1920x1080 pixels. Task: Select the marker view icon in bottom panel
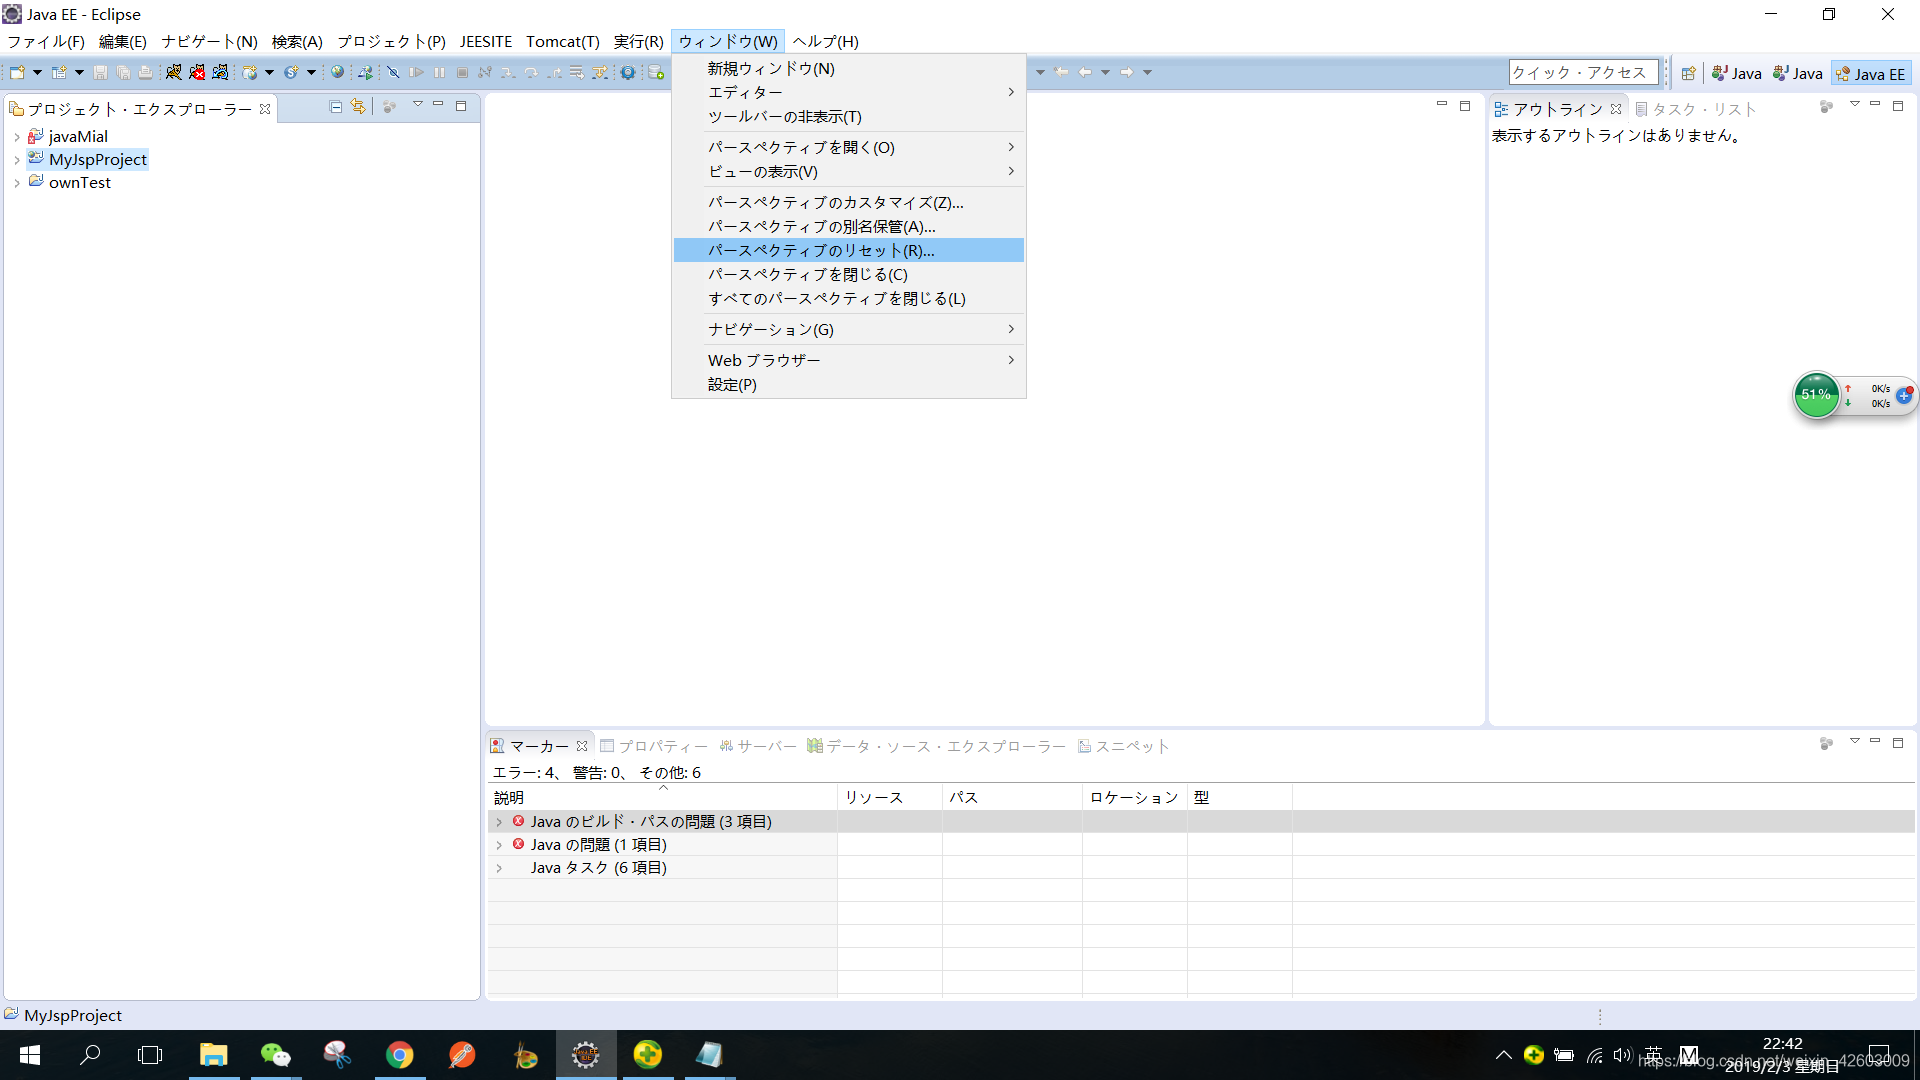500,746
